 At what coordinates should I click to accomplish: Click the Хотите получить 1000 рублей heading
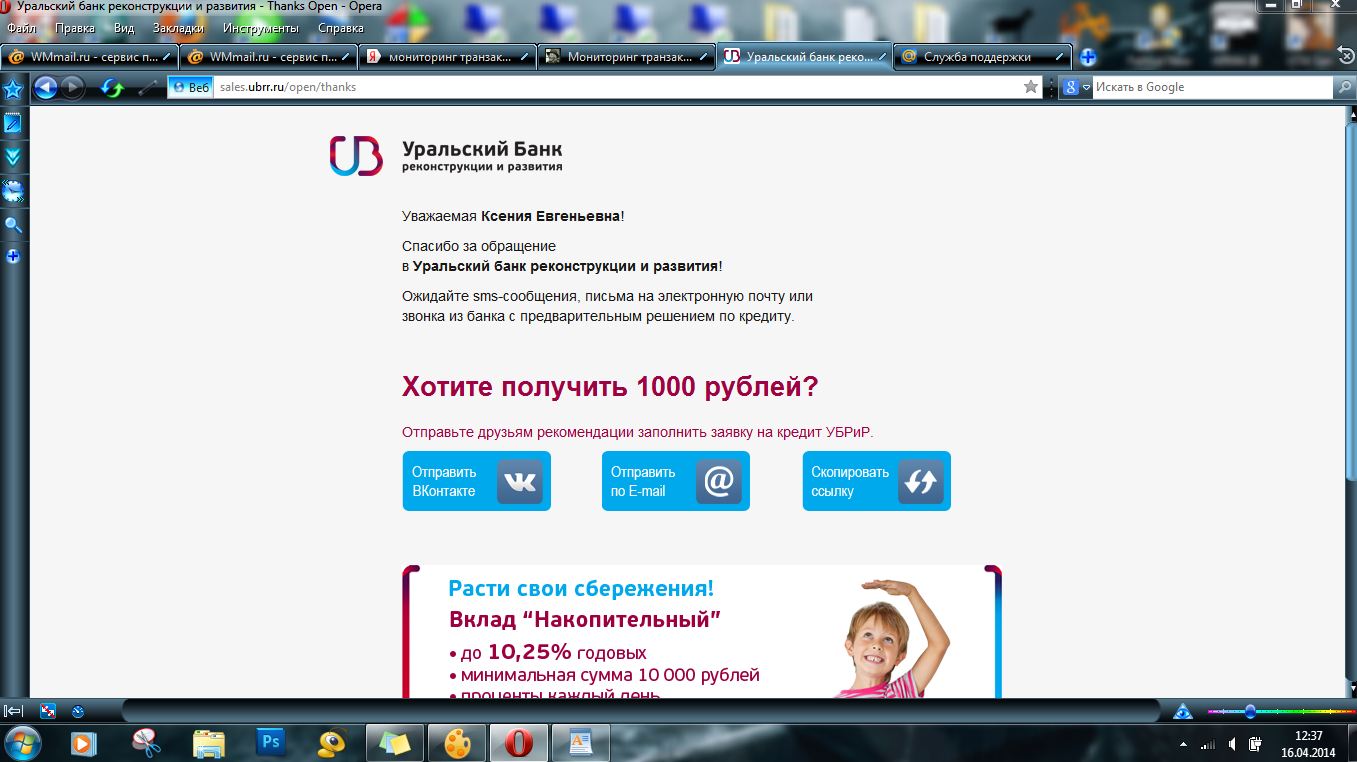pyautogui.click(x=610, y=387)
